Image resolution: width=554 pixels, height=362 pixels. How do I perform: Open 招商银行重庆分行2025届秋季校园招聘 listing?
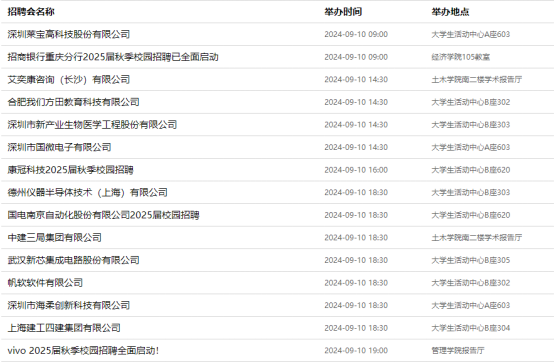click(113, 57)
